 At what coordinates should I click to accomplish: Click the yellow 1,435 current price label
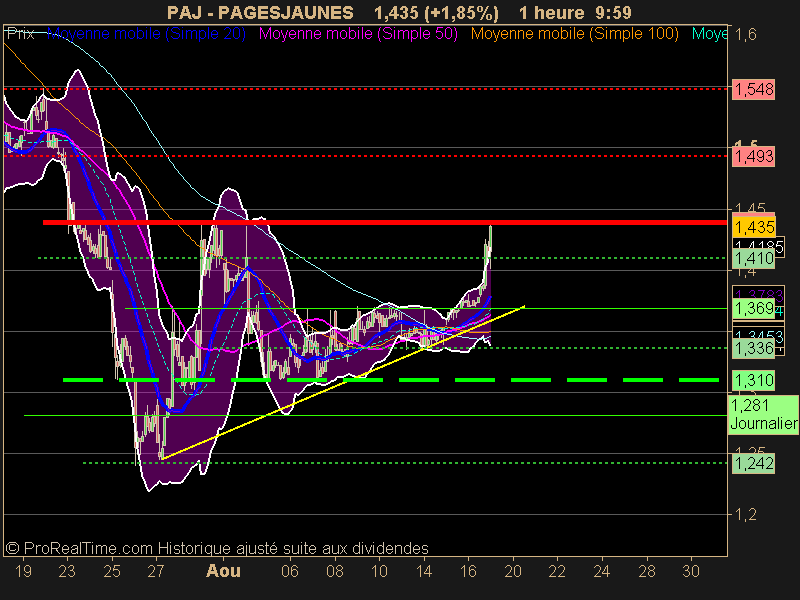(x=754, y=227)
